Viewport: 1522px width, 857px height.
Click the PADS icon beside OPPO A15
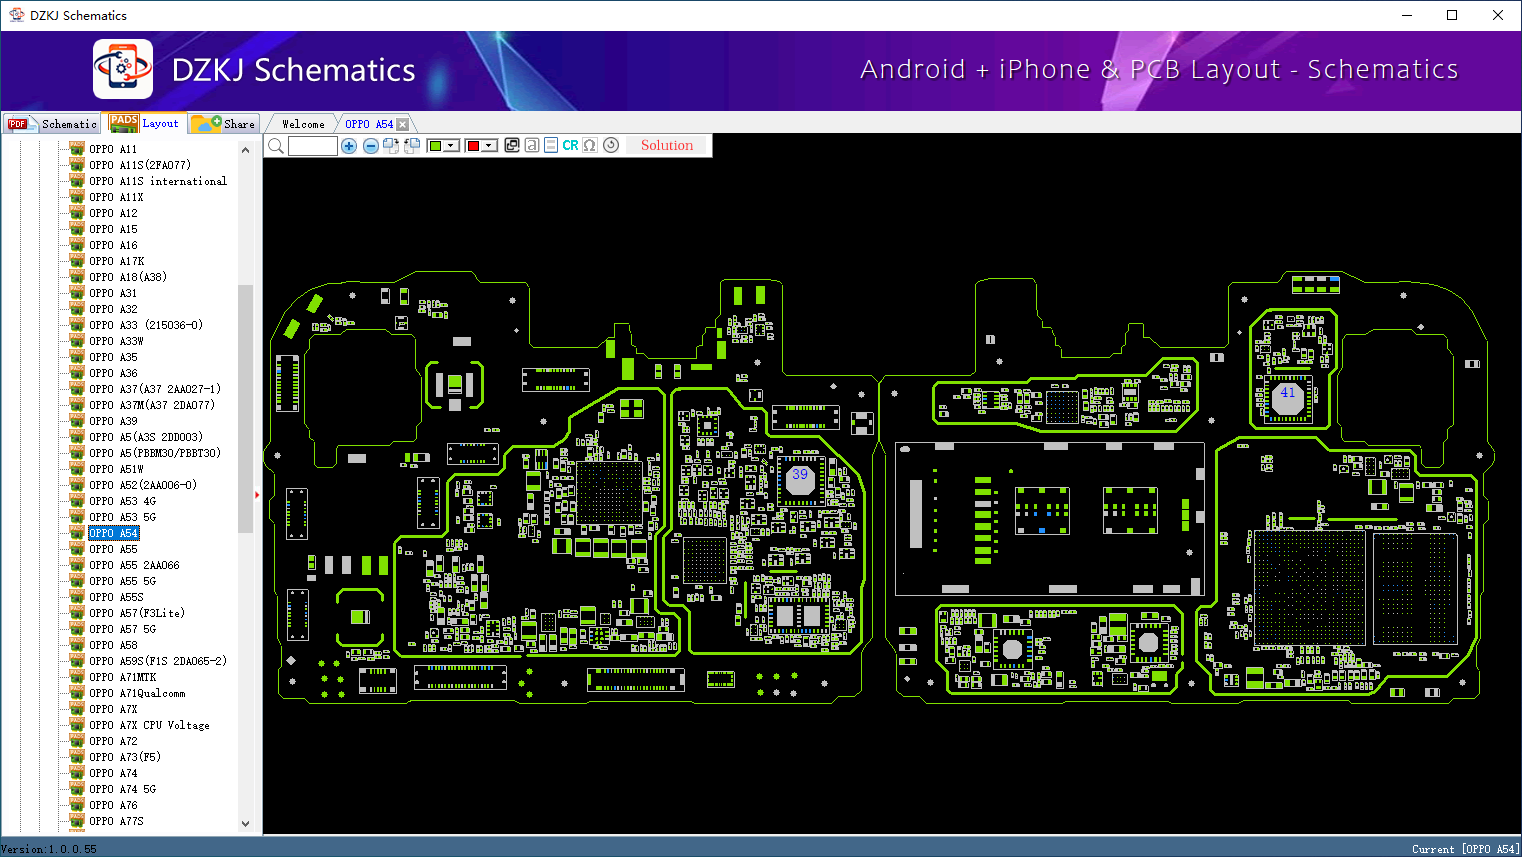tap(77, 229)
